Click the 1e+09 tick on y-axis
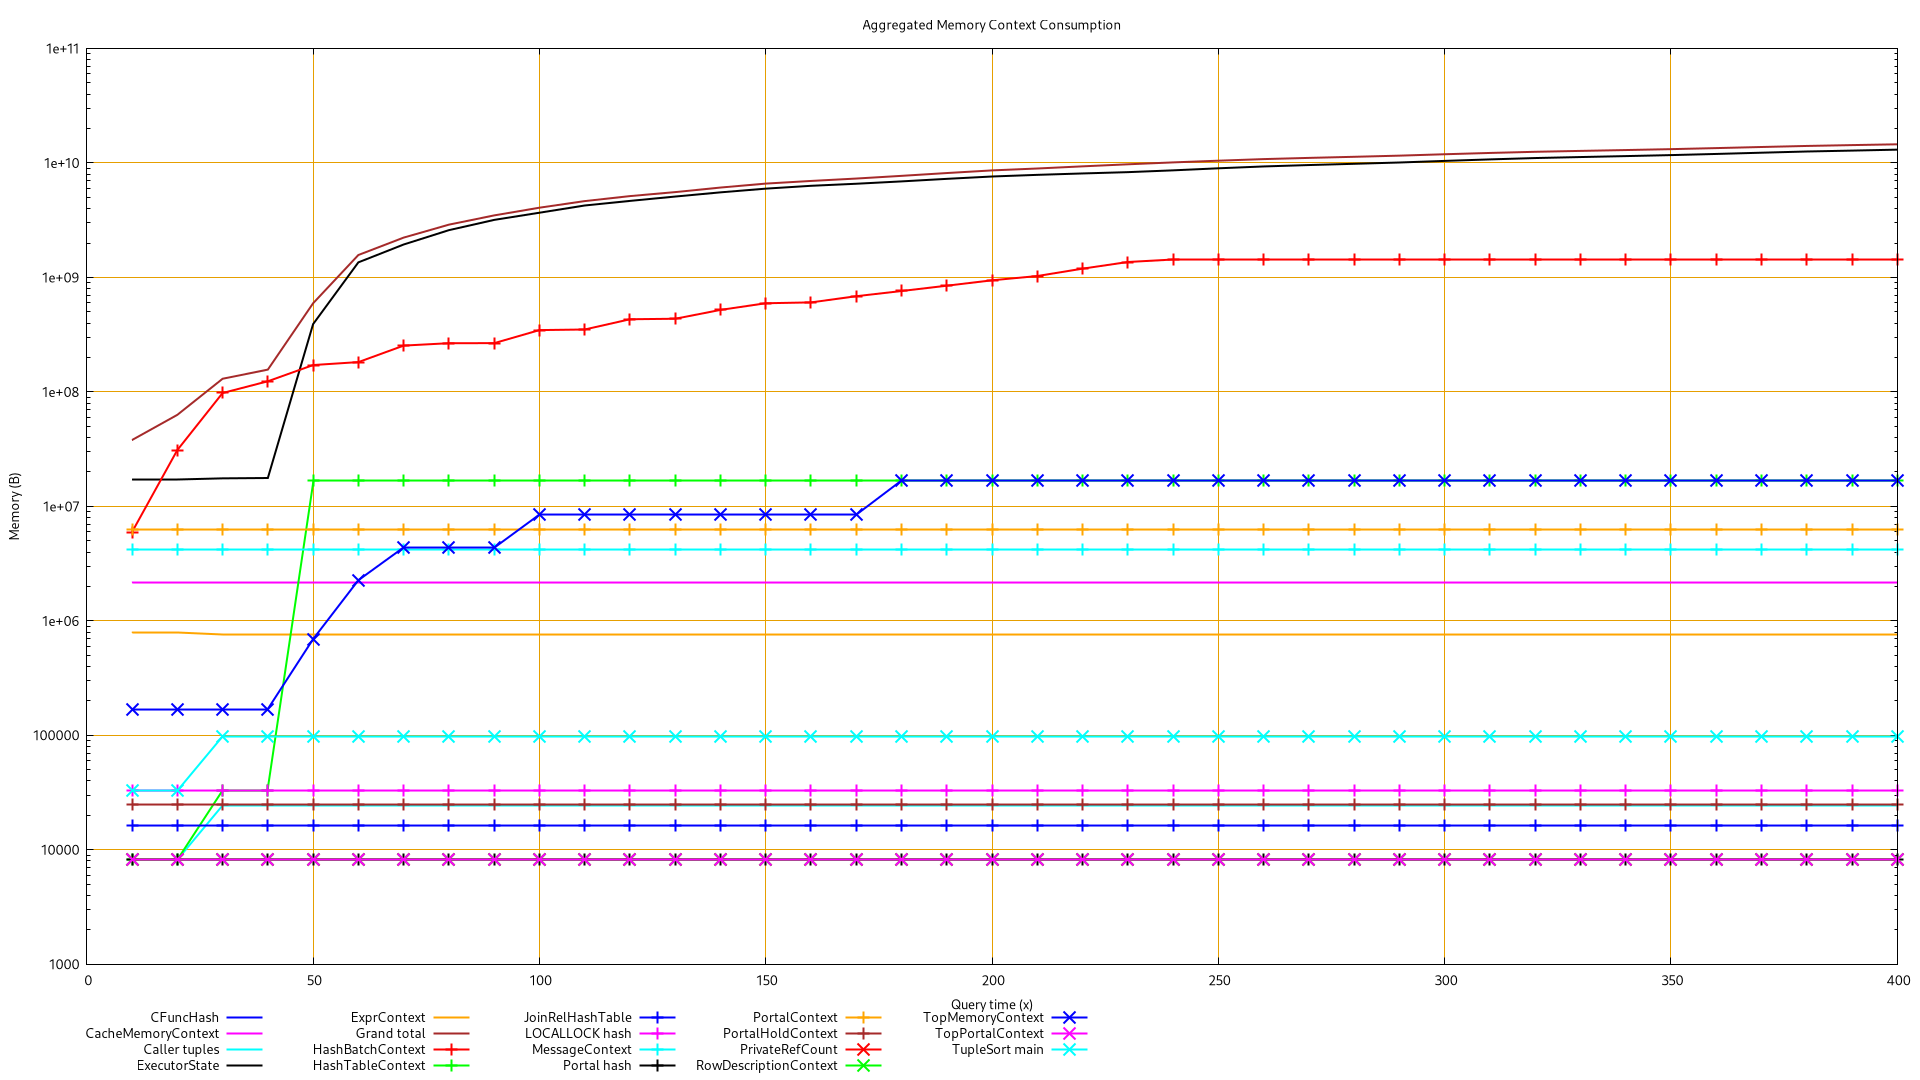The height and width of the screenshot is (1080, 1920). (61, 278)
